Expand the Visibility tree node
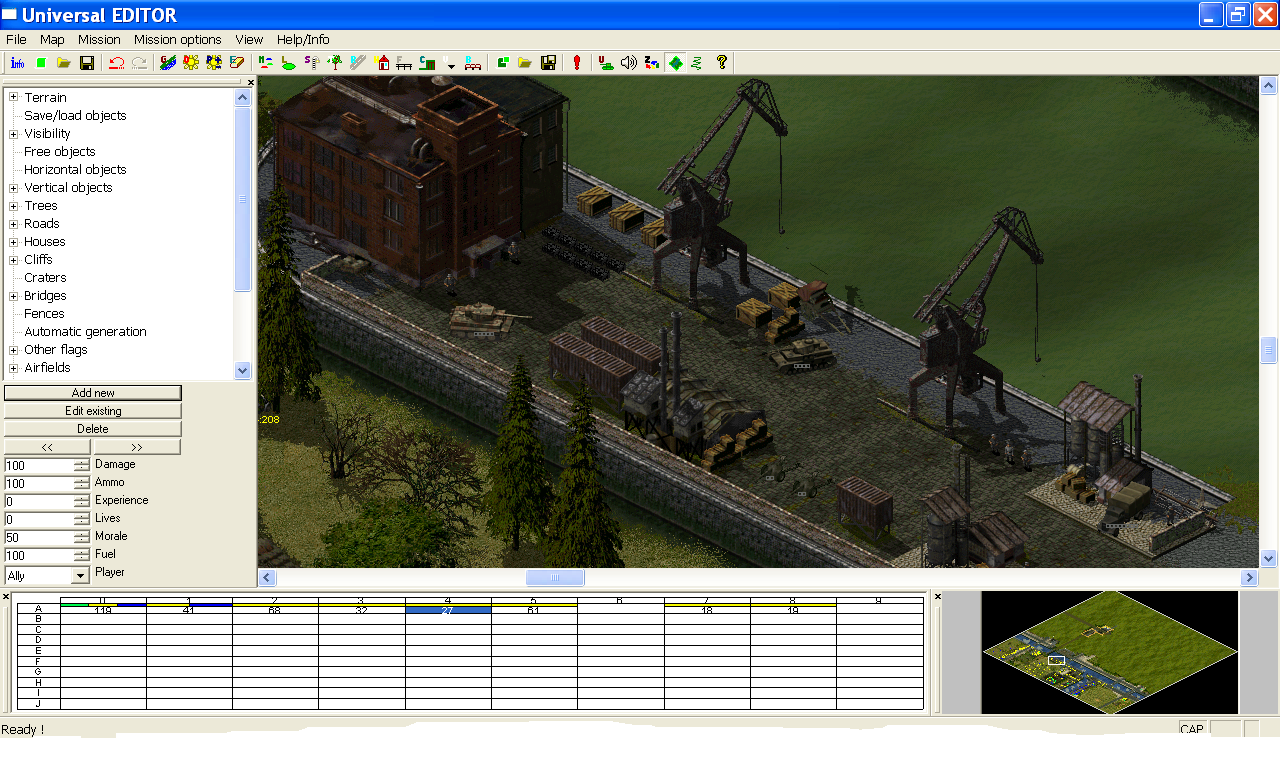Image resolution: width=1280 pixels, height=768 pixels. click(14, 133)
